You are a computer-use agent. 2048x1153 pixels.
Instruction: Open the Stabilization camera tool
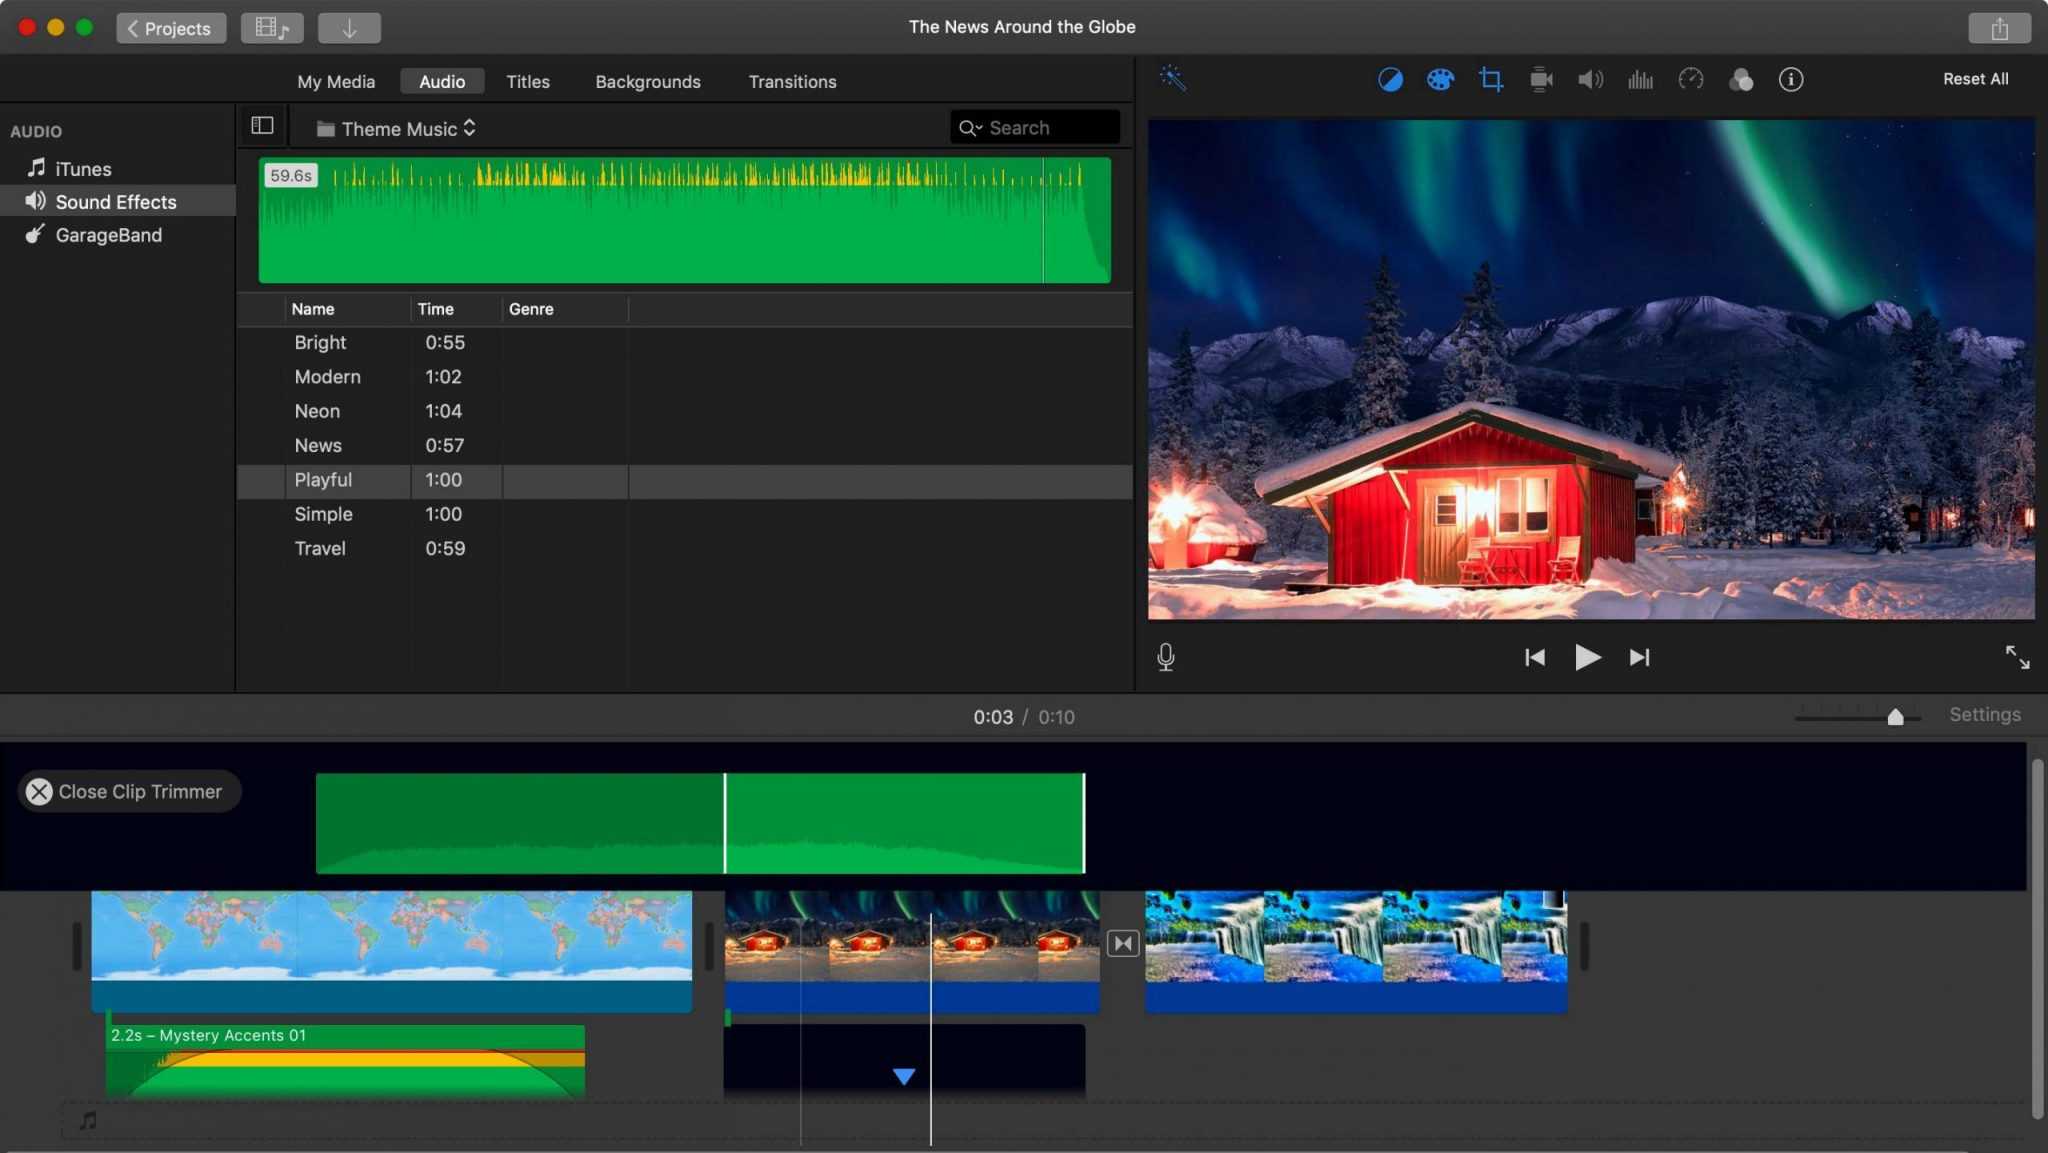pos(1541,79)
